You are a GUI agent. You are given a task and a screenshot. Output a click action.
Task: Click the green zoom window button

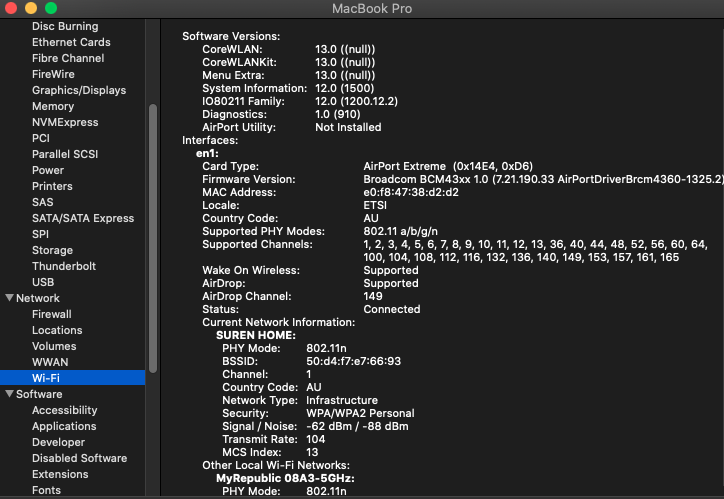click(51, 8)
